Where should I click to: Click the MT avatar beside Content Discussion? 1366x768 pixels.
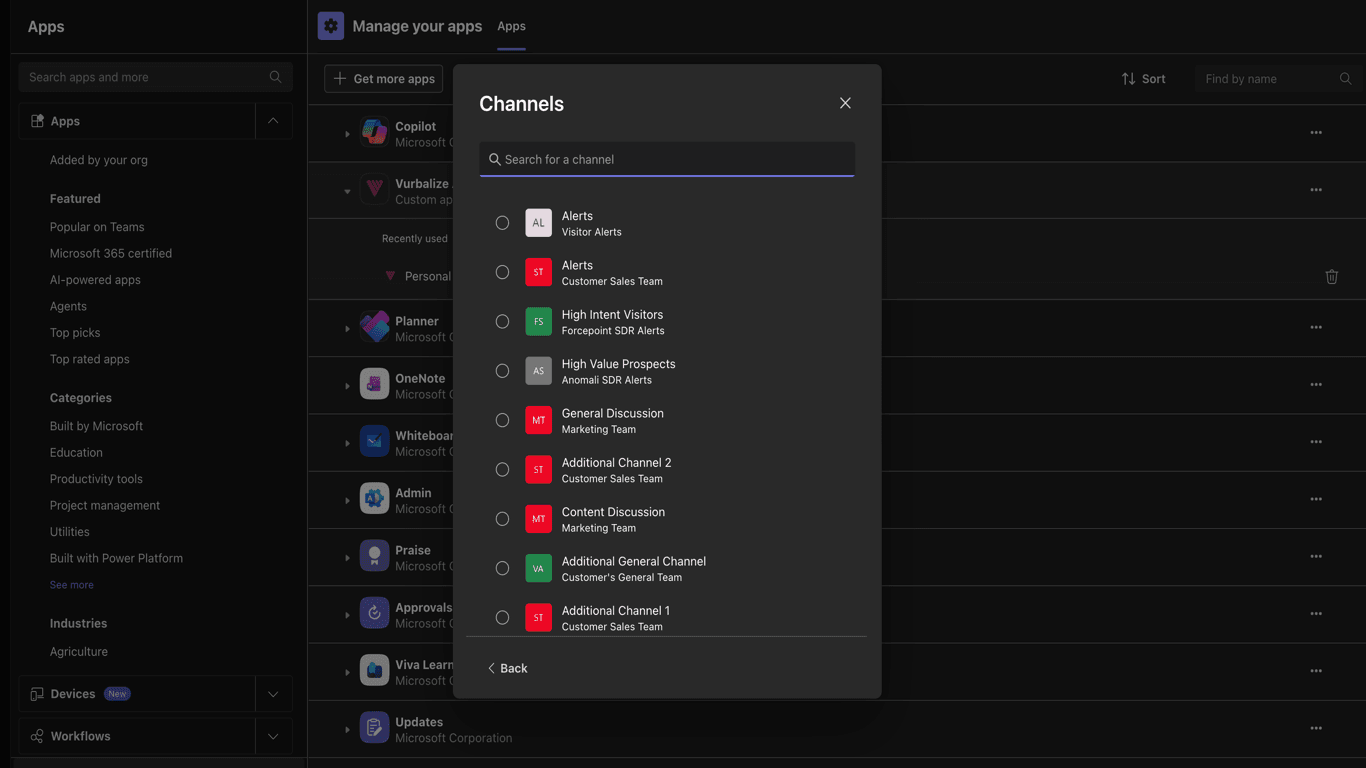click(x=538, y=519)
